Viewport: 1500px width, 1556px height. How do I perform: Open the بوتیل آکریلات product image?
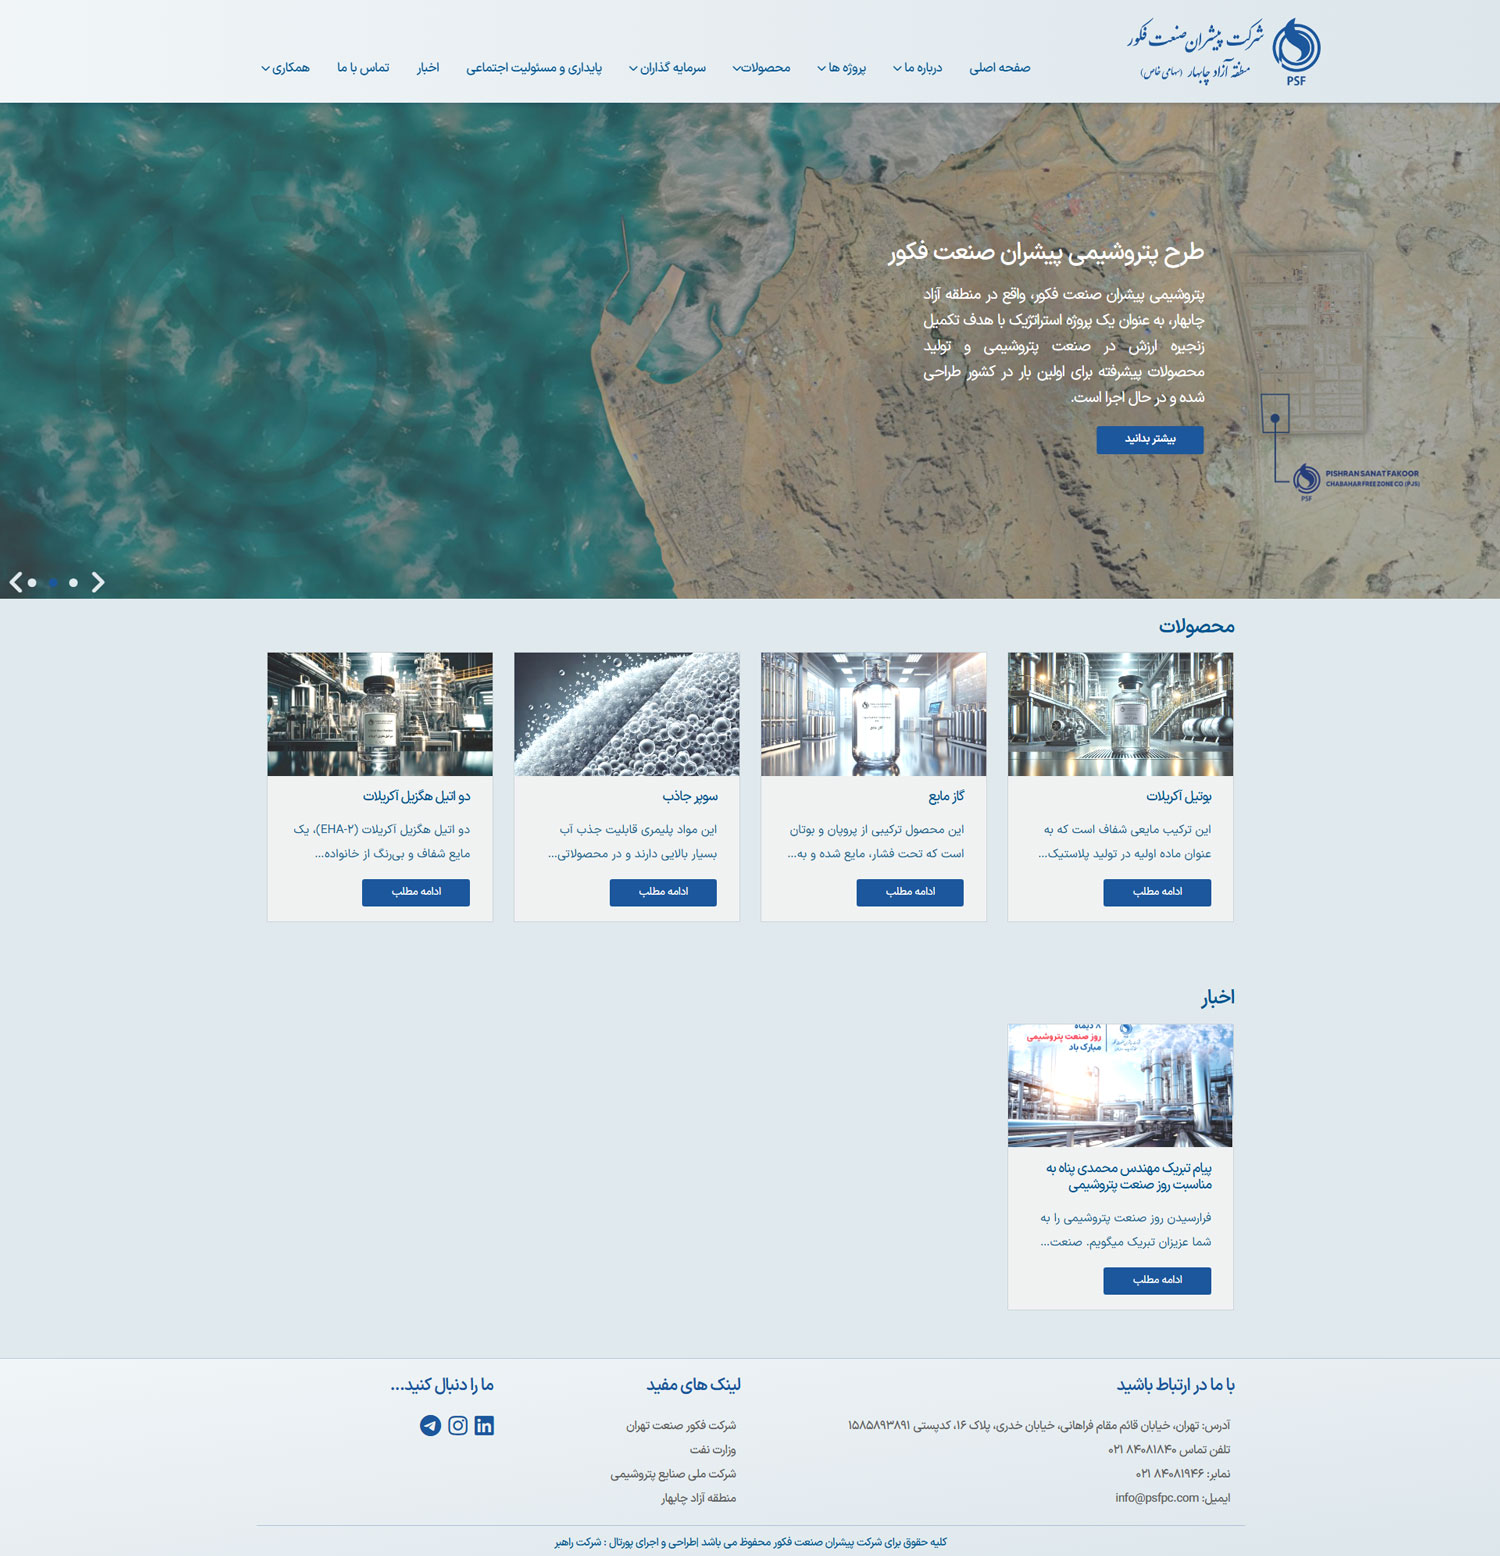(1120, 714)
